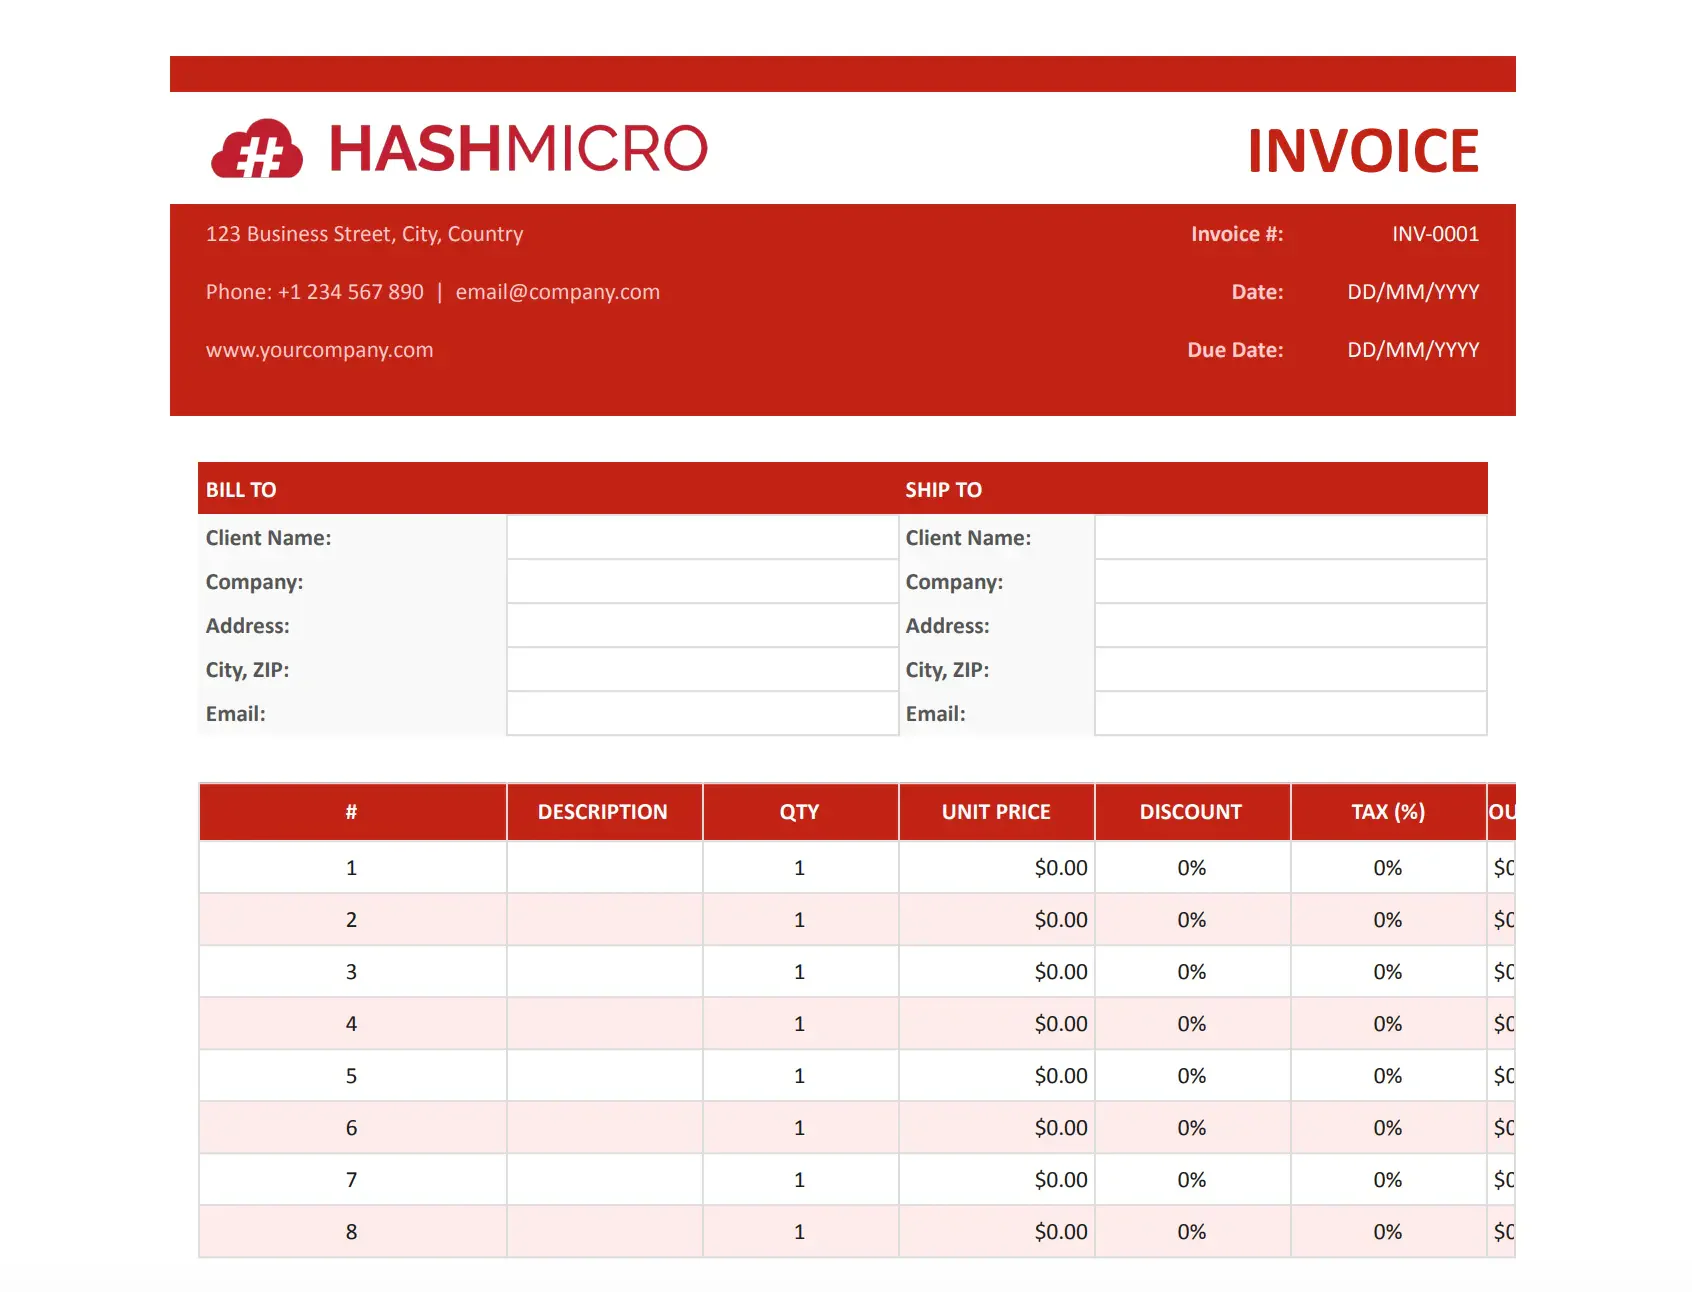Click the Ship To 'City, ZIP:' label
Image resolution: width=1692 pixels, height=1292 pixels.
pos(947,670)
